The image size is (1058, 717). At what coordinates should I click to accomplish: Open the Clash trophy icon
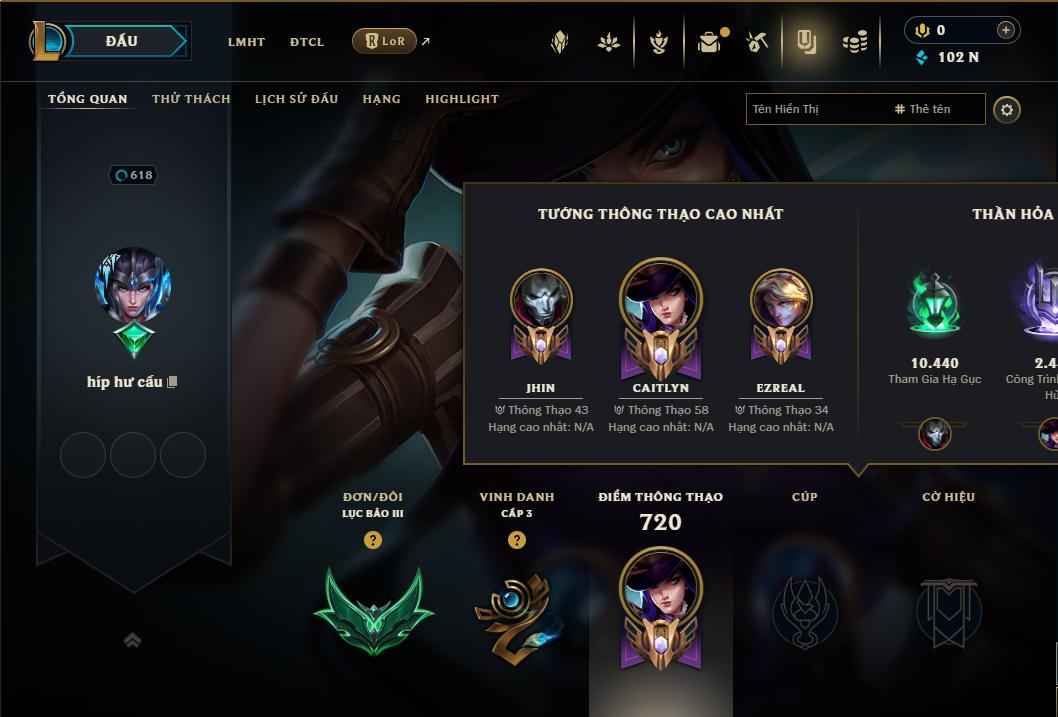point(659,42)
